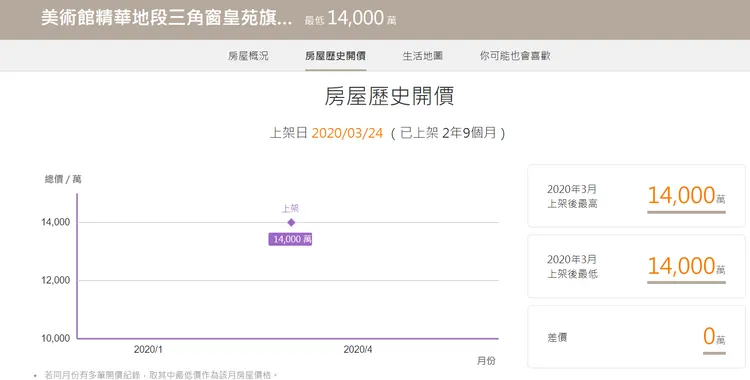Click the purple 14,000 萬 tooltip label
This screenshot has height=380, width=750.
pos(290,239)
